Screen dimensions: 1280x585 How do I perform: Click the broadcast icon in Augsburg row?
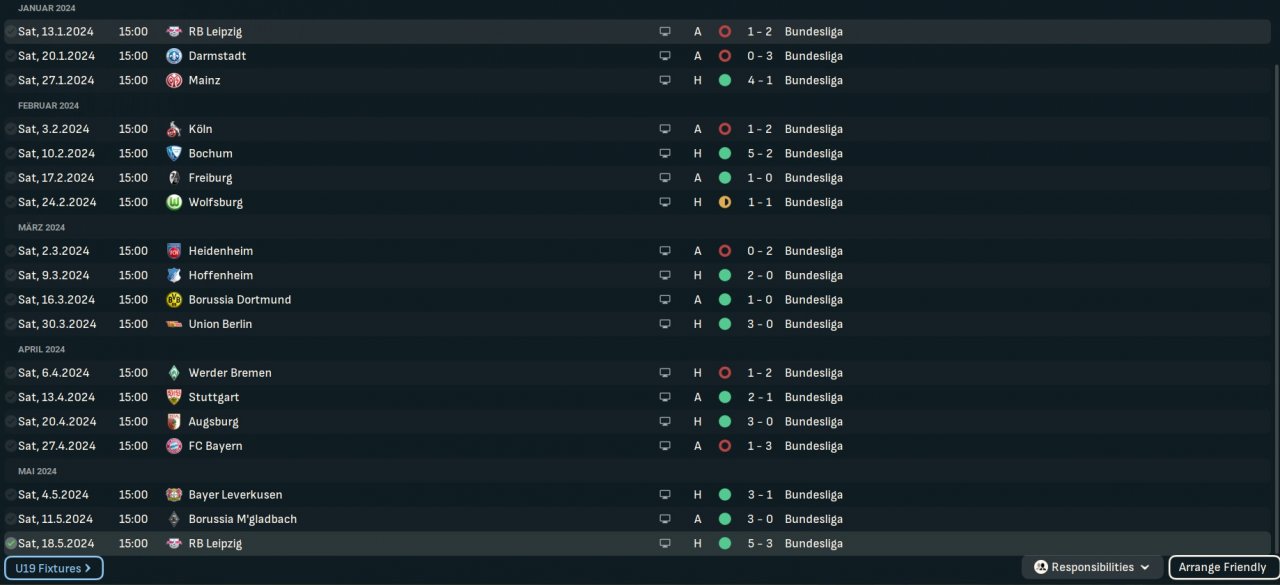[665, 422]
